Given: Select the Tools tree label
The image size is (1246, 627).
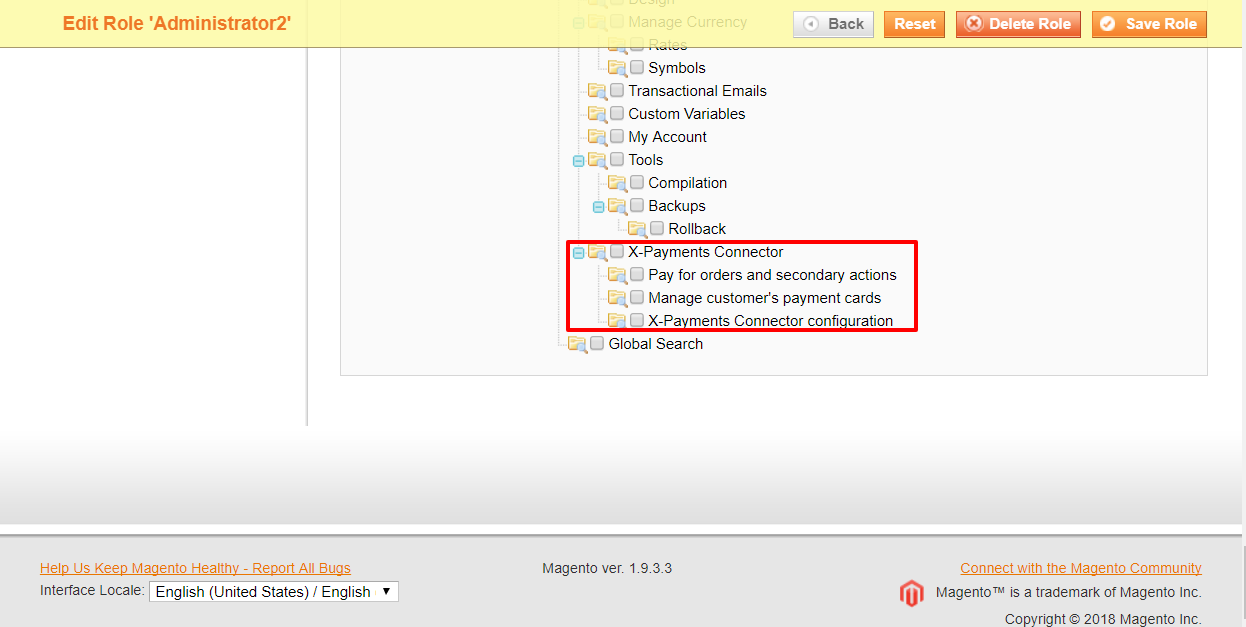Looking at the screenshot, I should coord(646,160).
